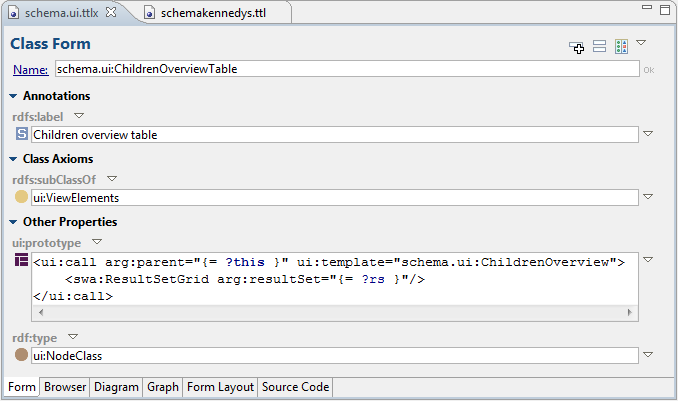Close the schema.ui.ttlx editor tab
This screenshot has height=401, width=678.
[x=111, y=12]
